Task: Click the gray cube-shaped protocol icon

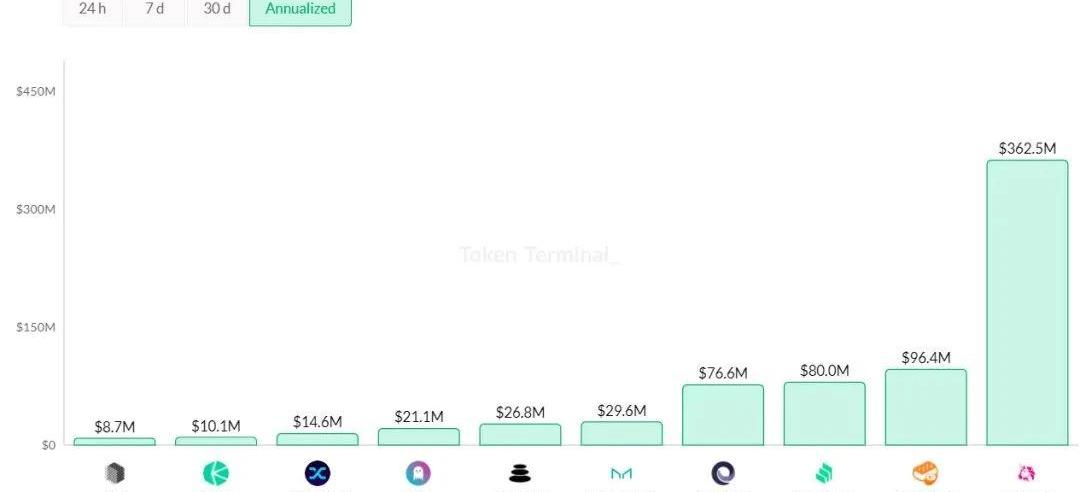Action: [115, 473]
